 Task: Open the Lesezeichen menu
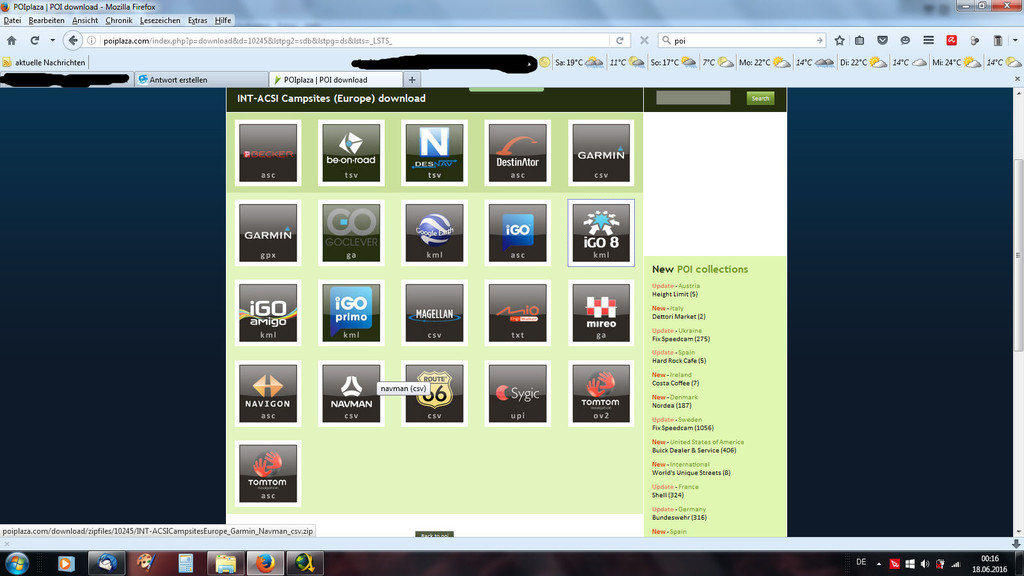click(160, 20)
